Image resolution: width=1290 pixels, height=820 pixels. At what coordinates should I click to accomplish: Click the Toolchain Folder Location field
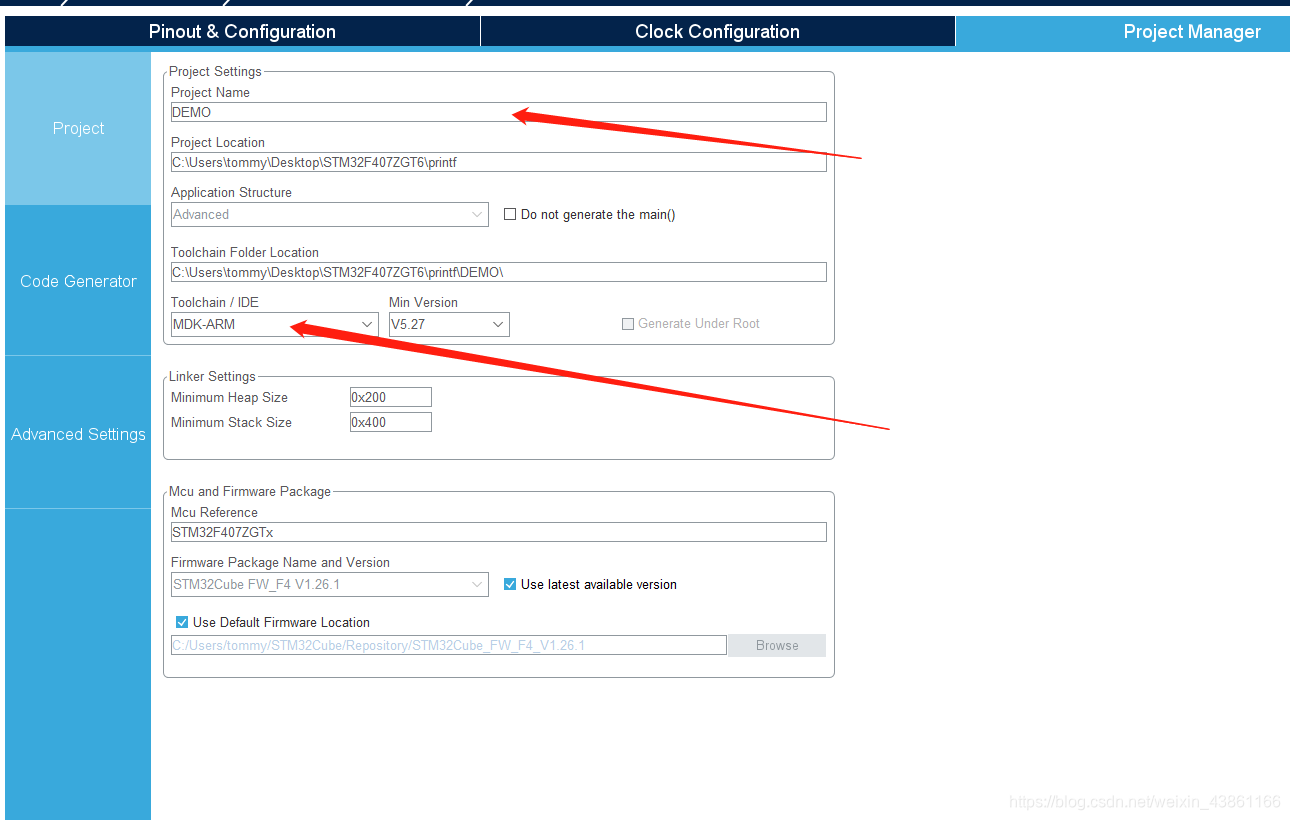[498, 272]
